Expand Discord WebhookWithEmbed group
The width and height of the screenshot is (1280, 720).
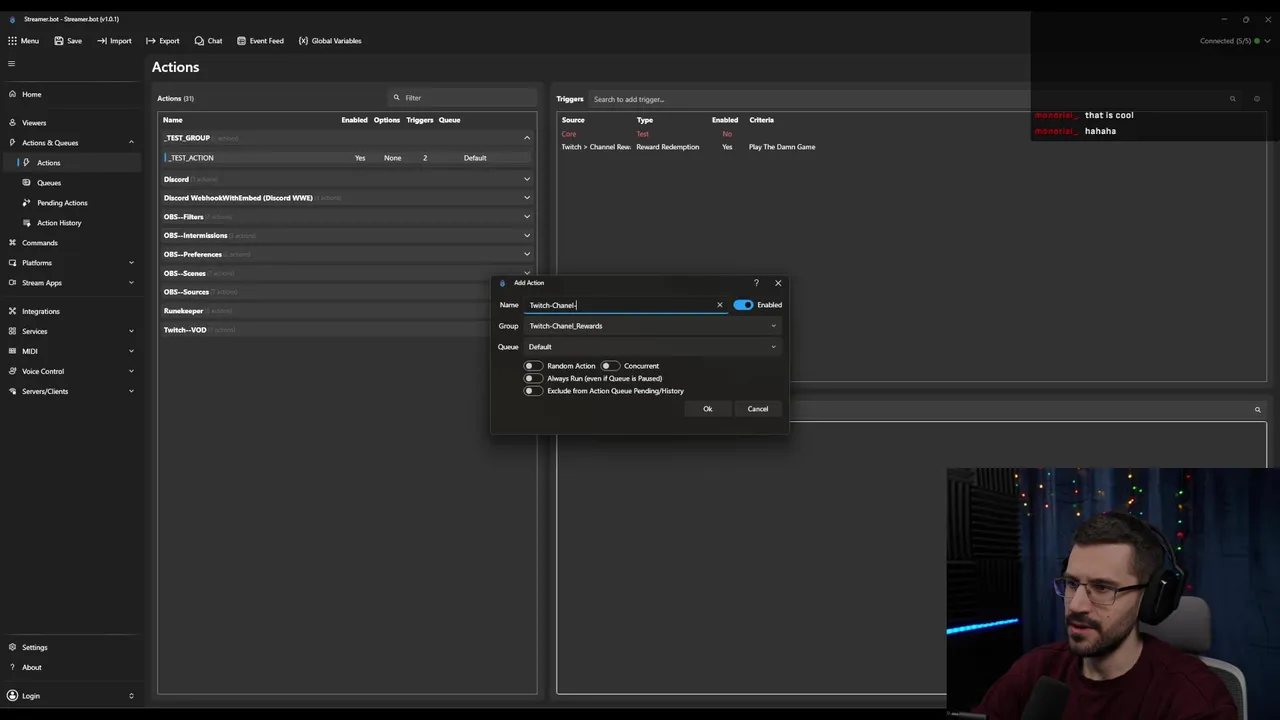click(x=527, y=198)
